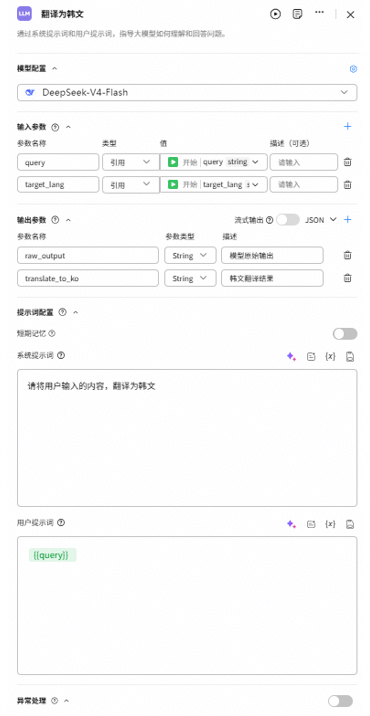Edit the raw_output parameter name
The image size is (370, 716).
[88, 256]
